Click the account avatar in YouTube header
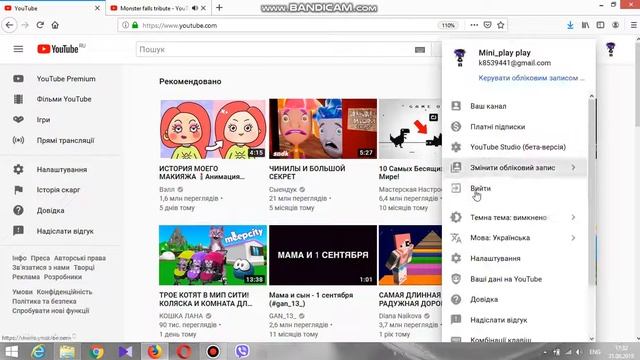The height and width of the screenshot is (360, 640). point(611,49)
